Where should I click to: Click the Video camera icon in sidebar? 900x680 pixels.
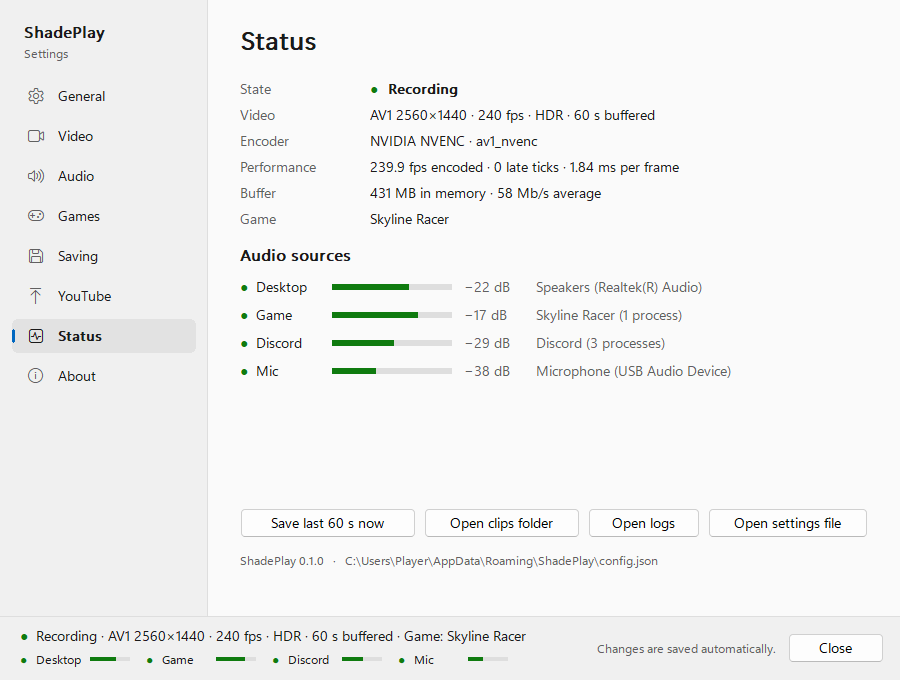pyautogui.click(x=36, y=136)
